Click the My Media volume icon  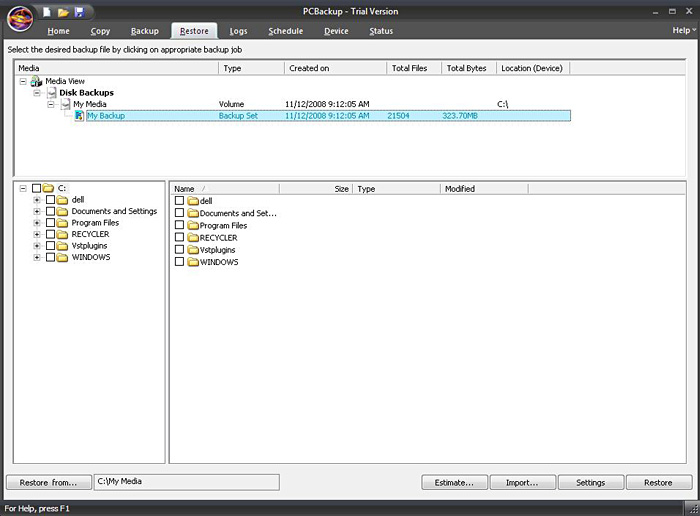tap(66, 104)
